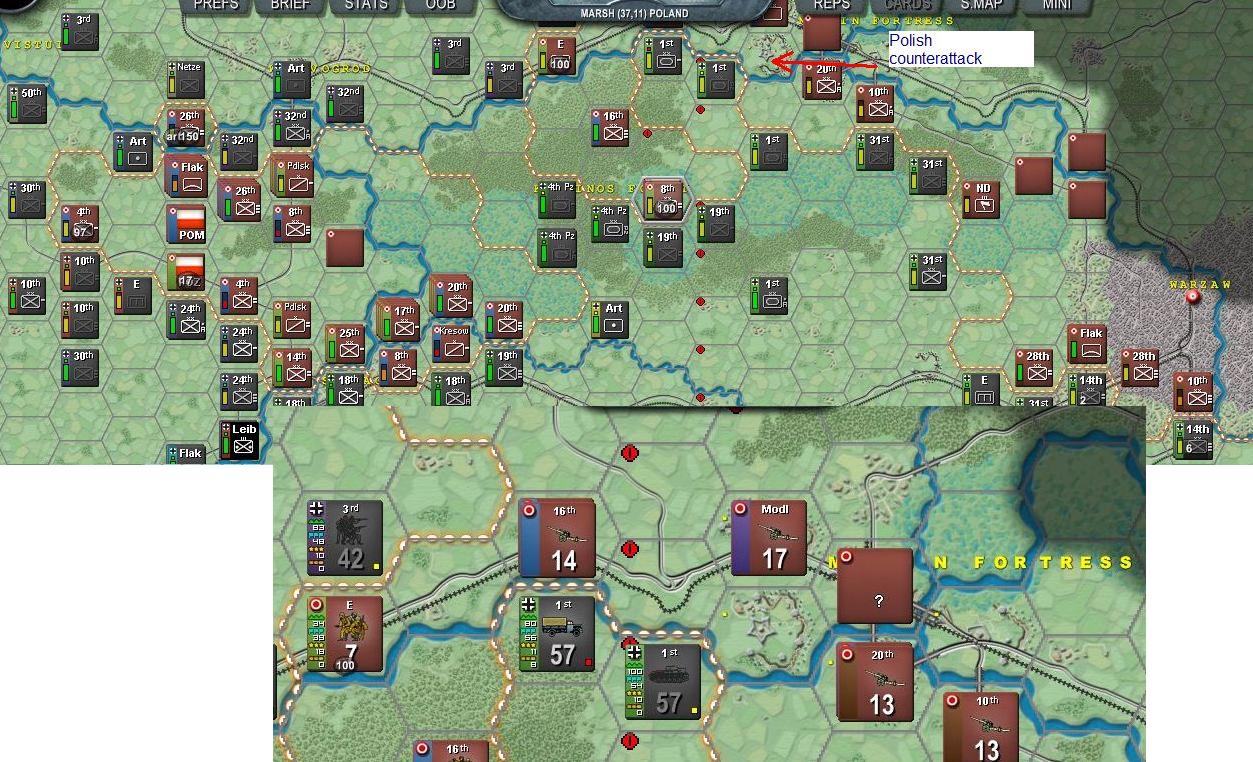Viewport: 1253px width, 762px height.
Task: Select the E cavalry counter showing 7
Action: 345,634
